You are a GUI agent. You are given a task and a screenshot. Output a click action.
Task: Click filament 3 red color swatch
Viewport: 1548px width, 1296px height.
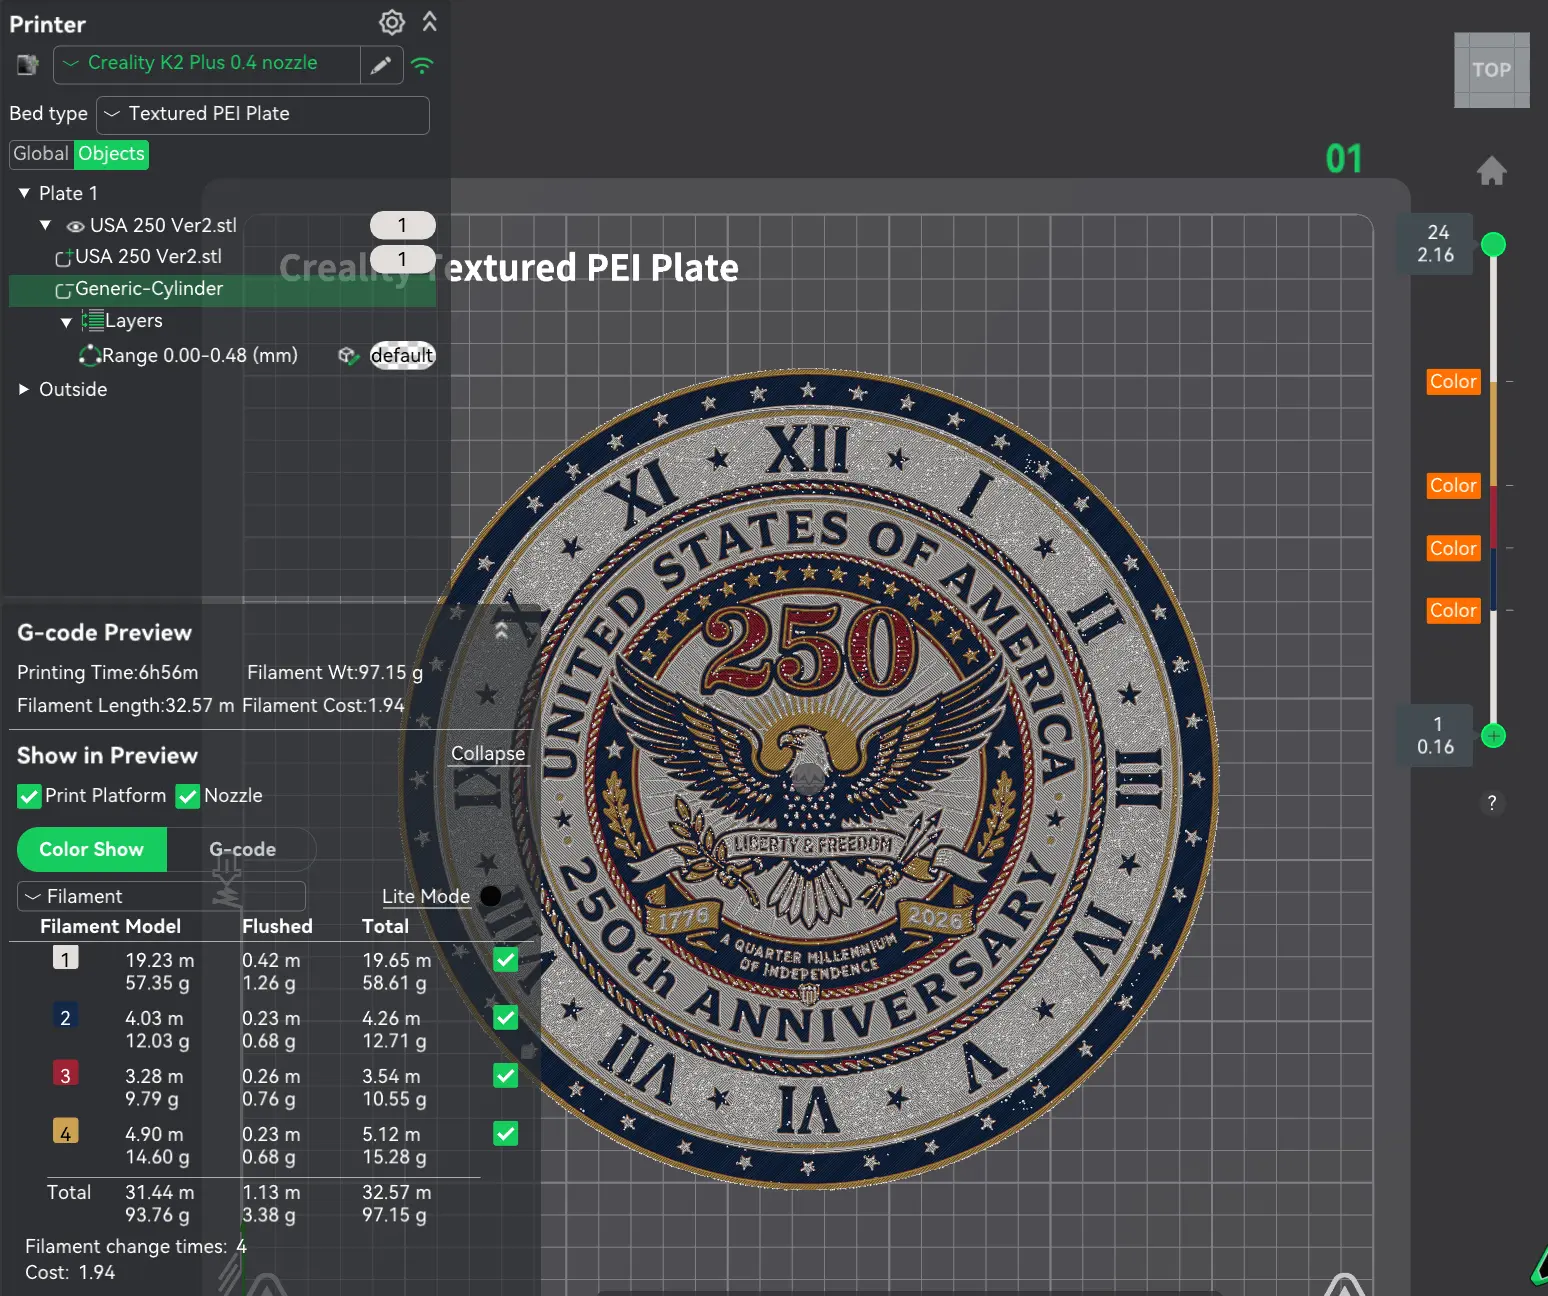65,1075
